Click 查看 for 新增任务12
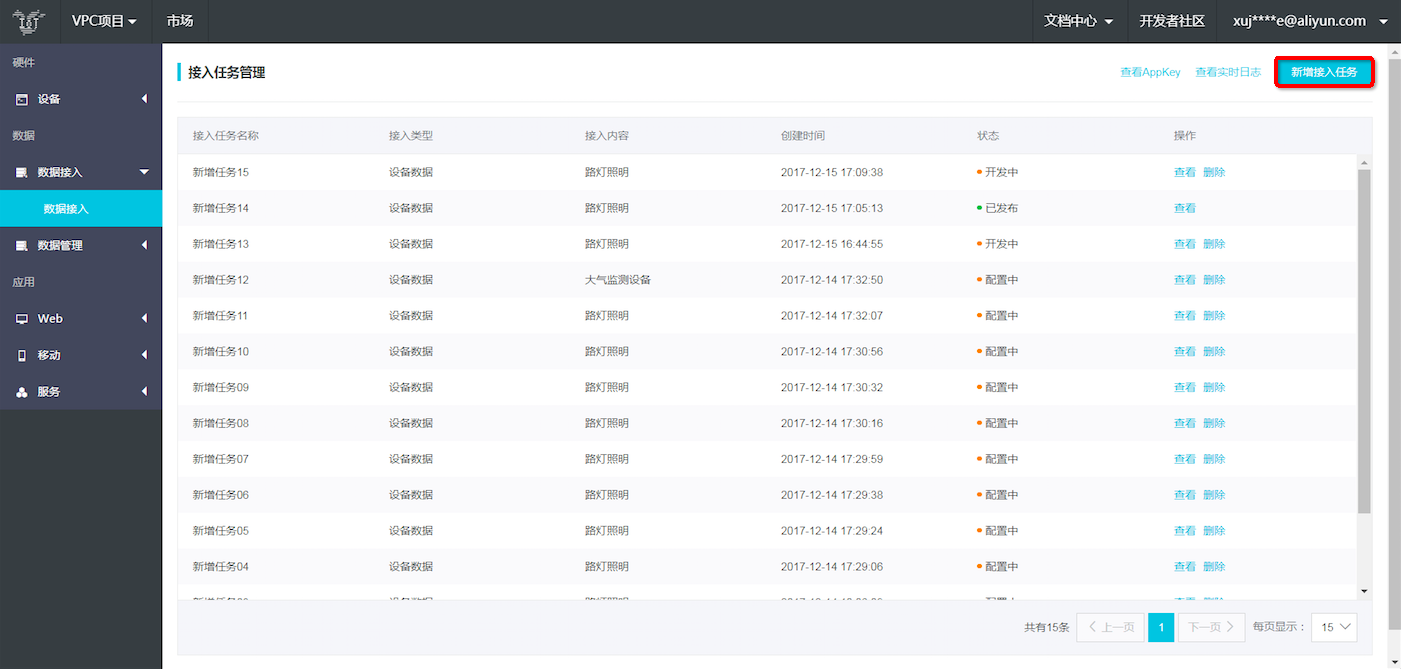Screen dimensions: 1401x669 1184,280
